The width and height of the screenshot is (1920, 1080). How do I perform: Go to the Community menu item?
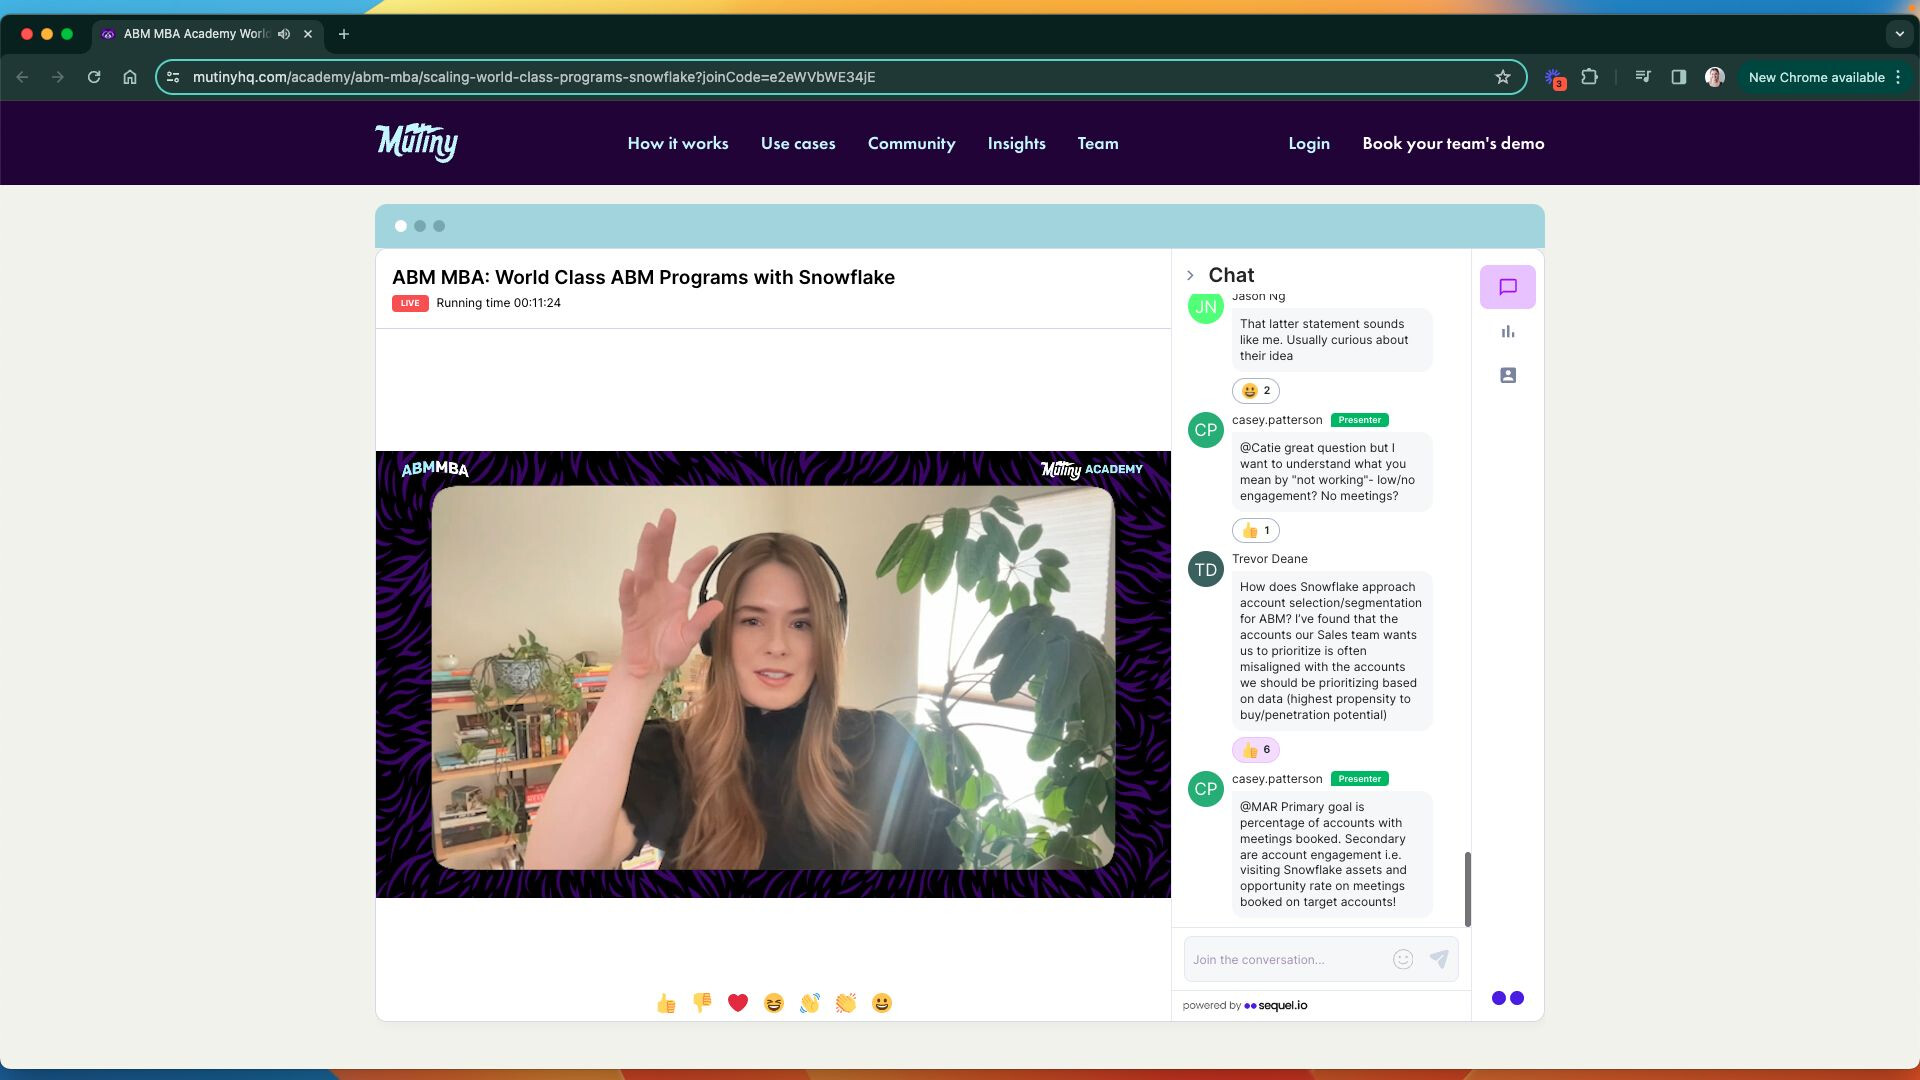(x=911, y=143)
